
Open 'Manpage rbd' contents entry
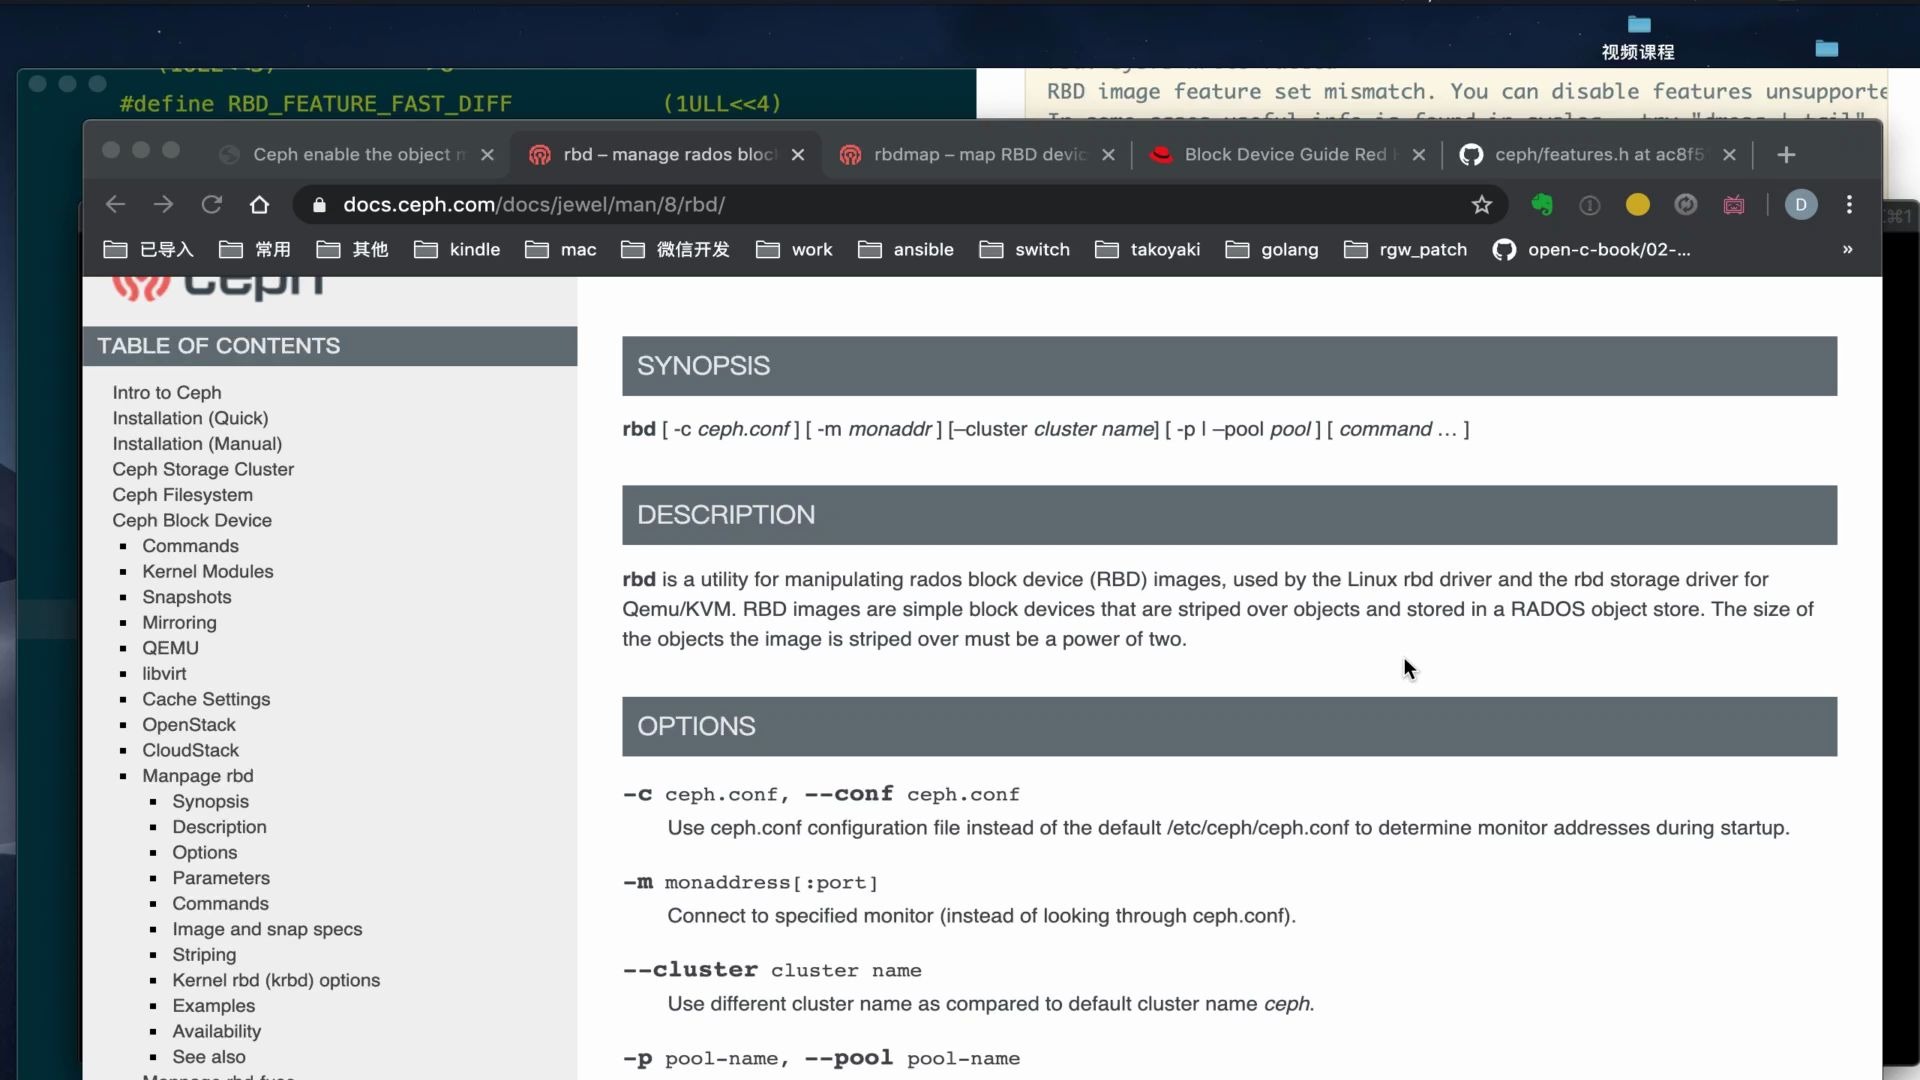tap(197, 776)
